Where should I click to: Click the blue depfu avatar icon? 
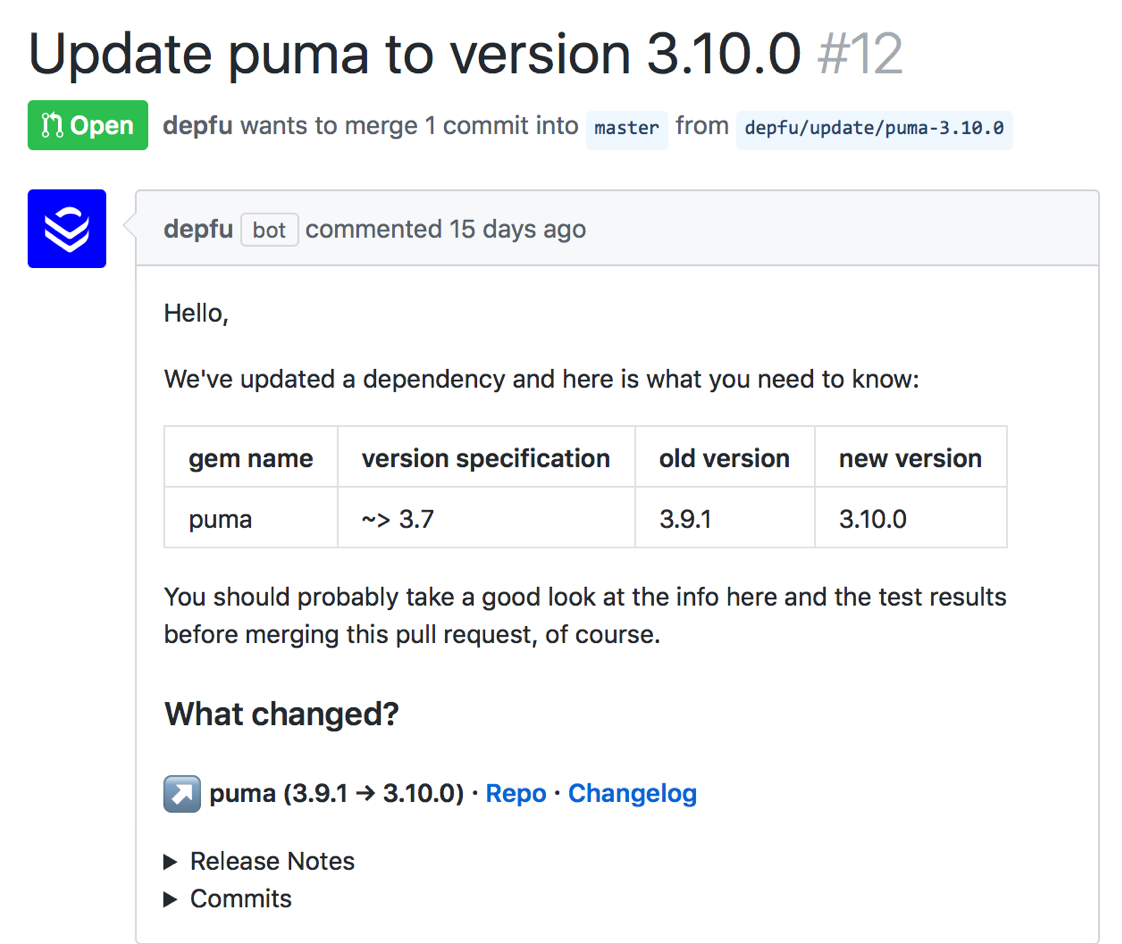67,229
